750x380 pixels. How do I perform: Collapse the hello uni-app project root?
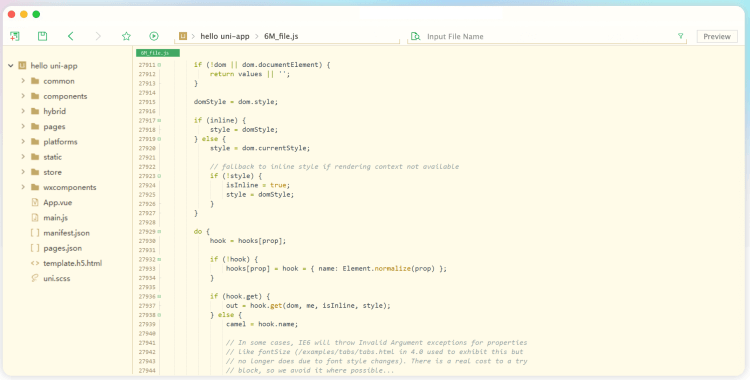[11, 66]
